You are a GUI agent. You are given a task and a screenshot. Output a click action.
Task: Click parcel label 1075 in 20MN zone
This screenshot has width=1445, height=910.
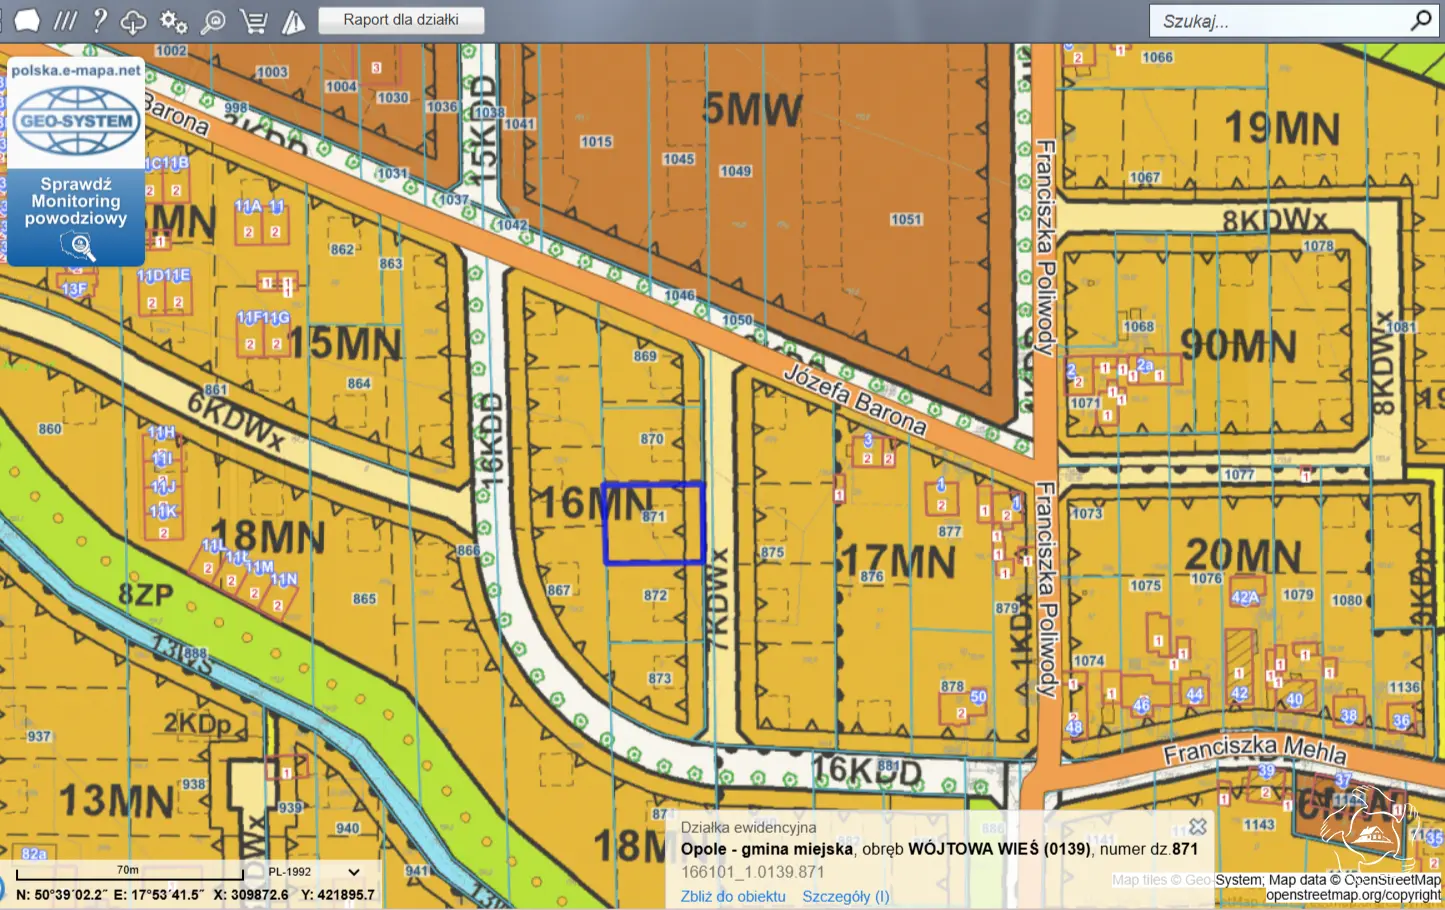(x=1146, y=585)
